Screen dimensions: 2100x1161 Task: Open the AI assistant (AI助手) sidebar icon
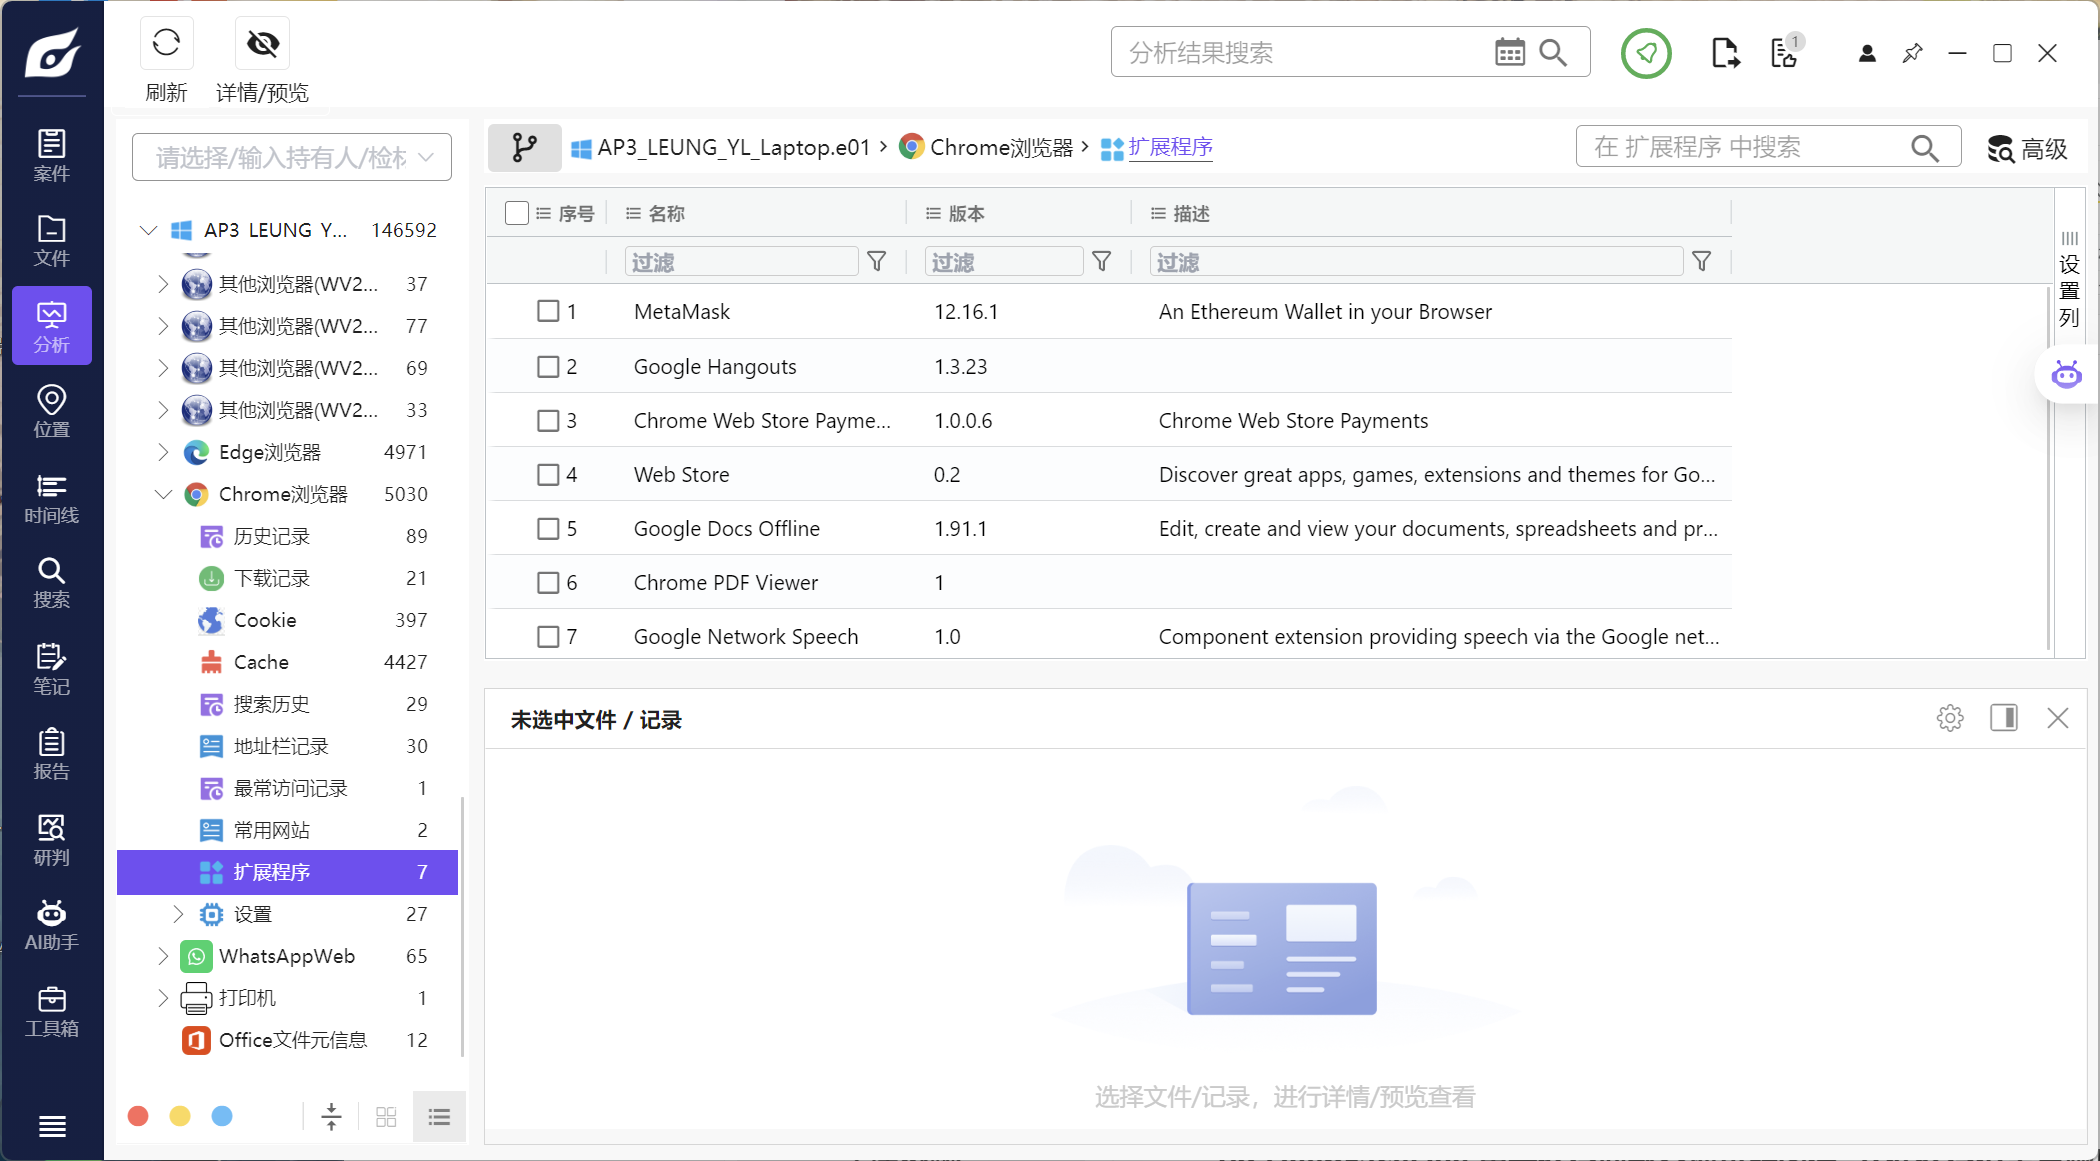click(x=51, y=925)
